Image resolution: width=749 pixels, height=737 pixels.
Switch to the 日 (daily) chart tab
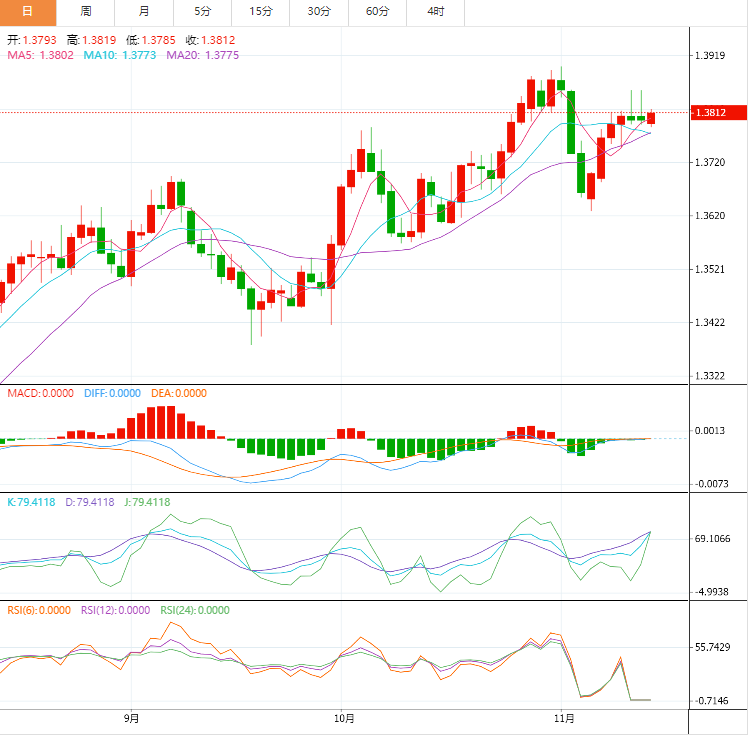(x=27, y=11)
